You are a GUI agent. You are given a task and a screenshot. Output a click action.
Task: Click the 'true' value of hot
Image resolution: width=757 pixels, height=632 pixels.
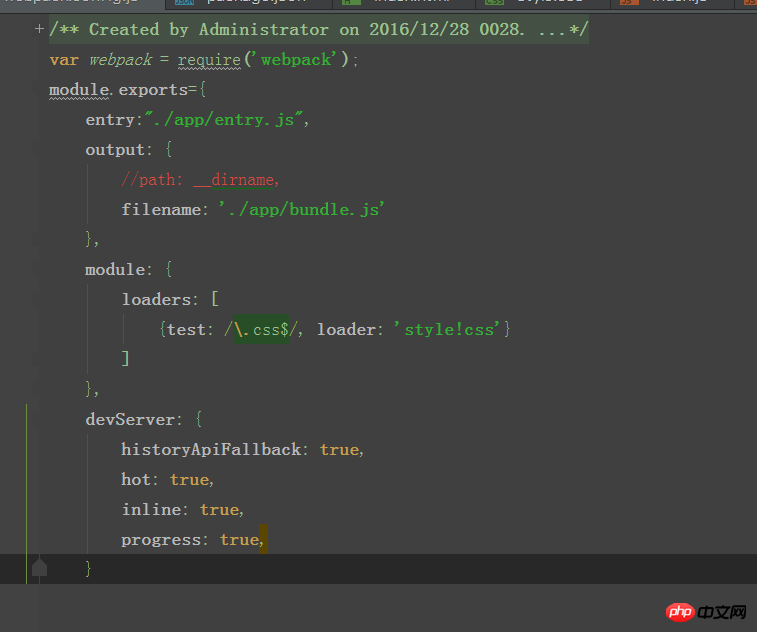(x=189, y=480)
